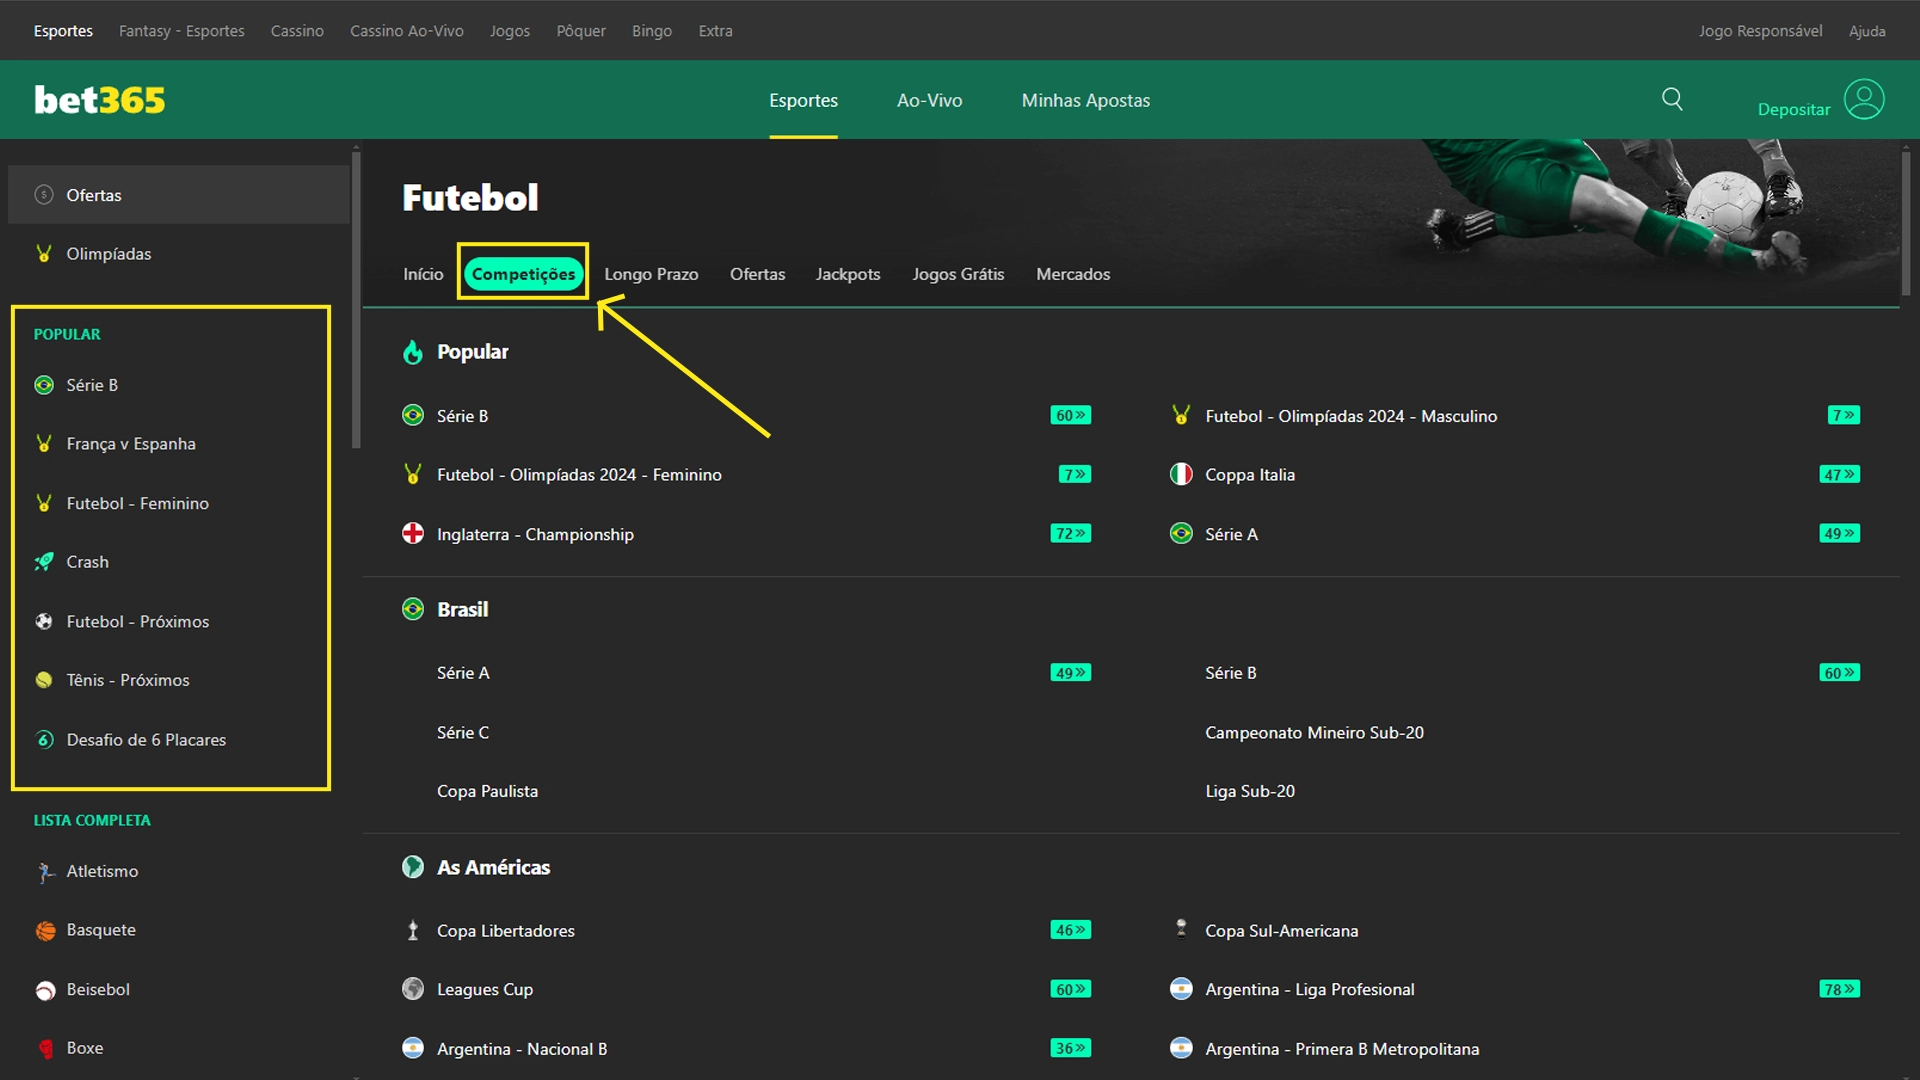The image size is (1920, 1080).
Task: Click the Basquete basketball icon
Action: pyautogui.click(x=45, y=931)
